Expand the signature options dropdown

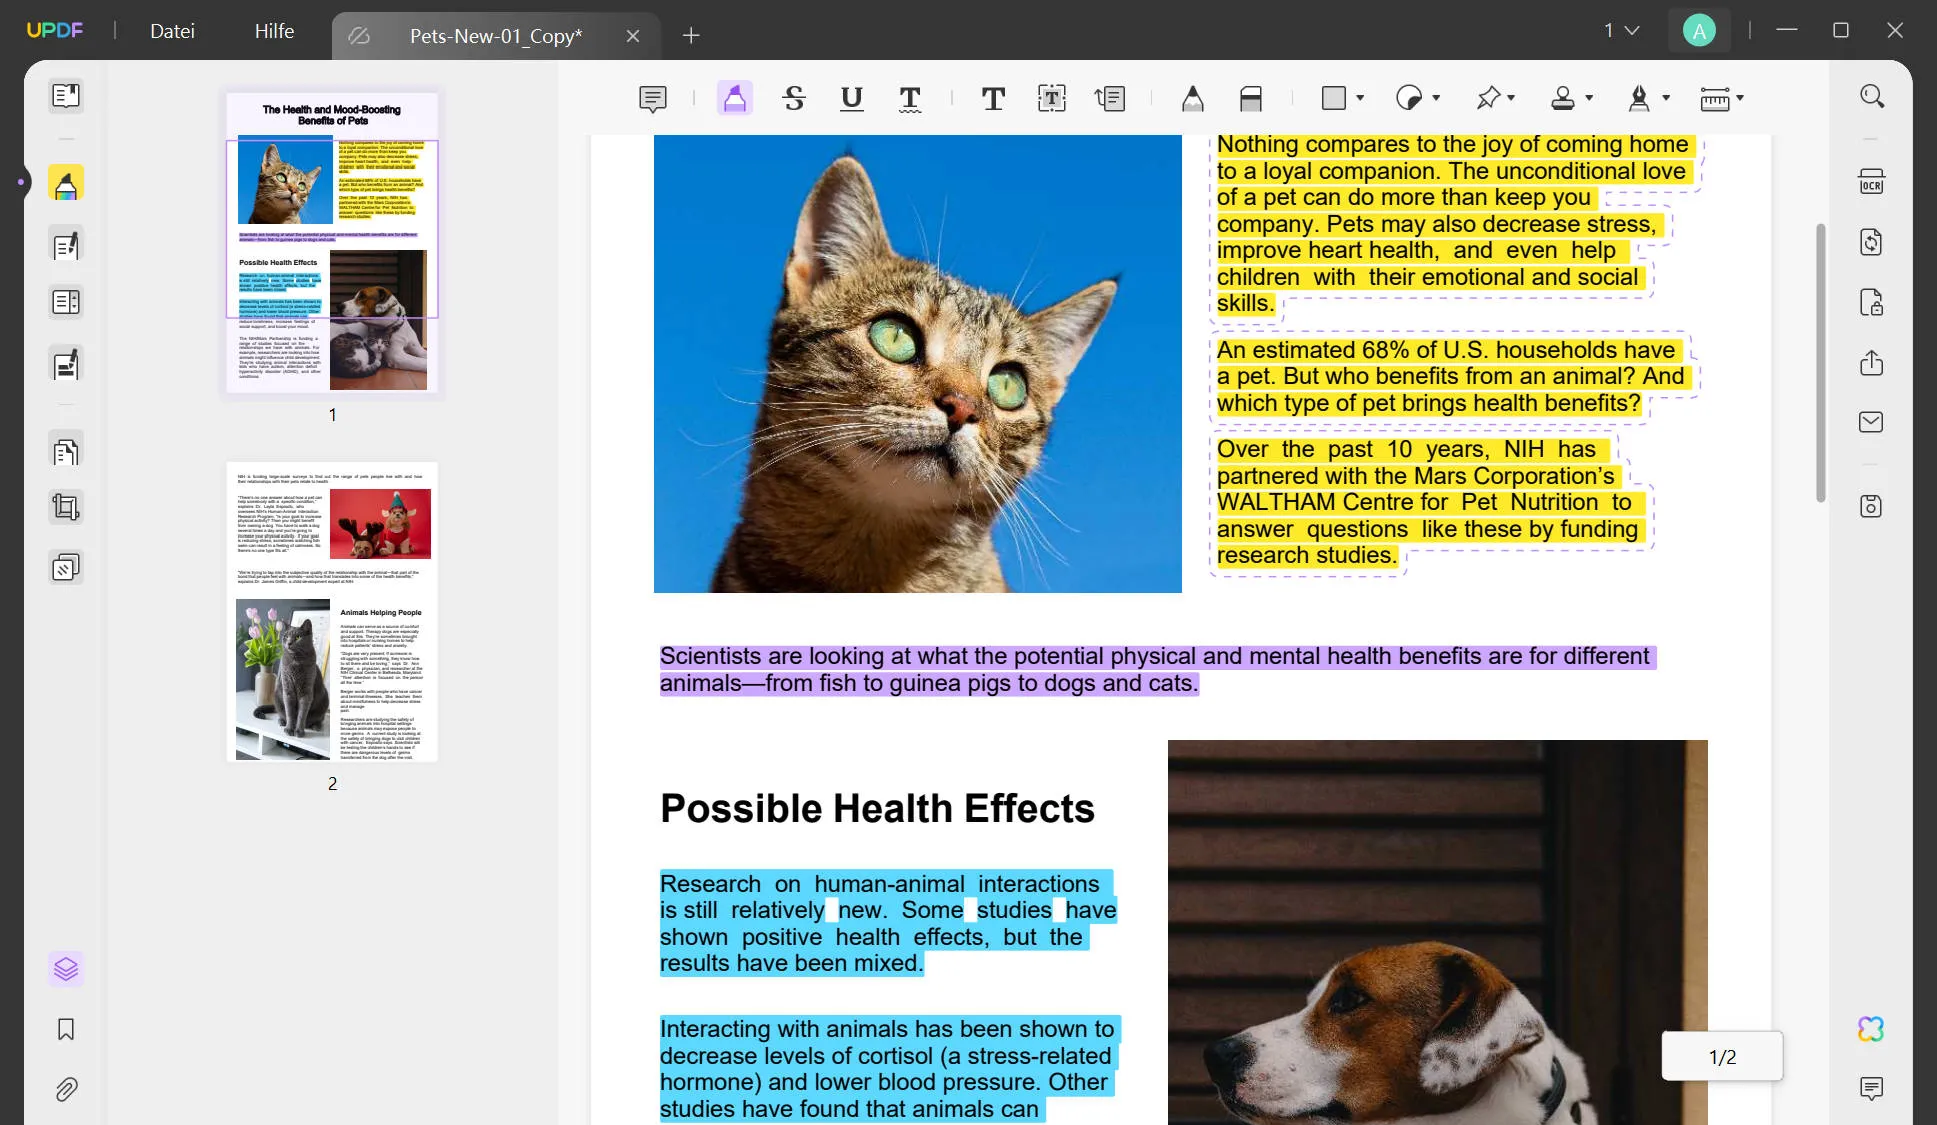[x=1666, y=98]
